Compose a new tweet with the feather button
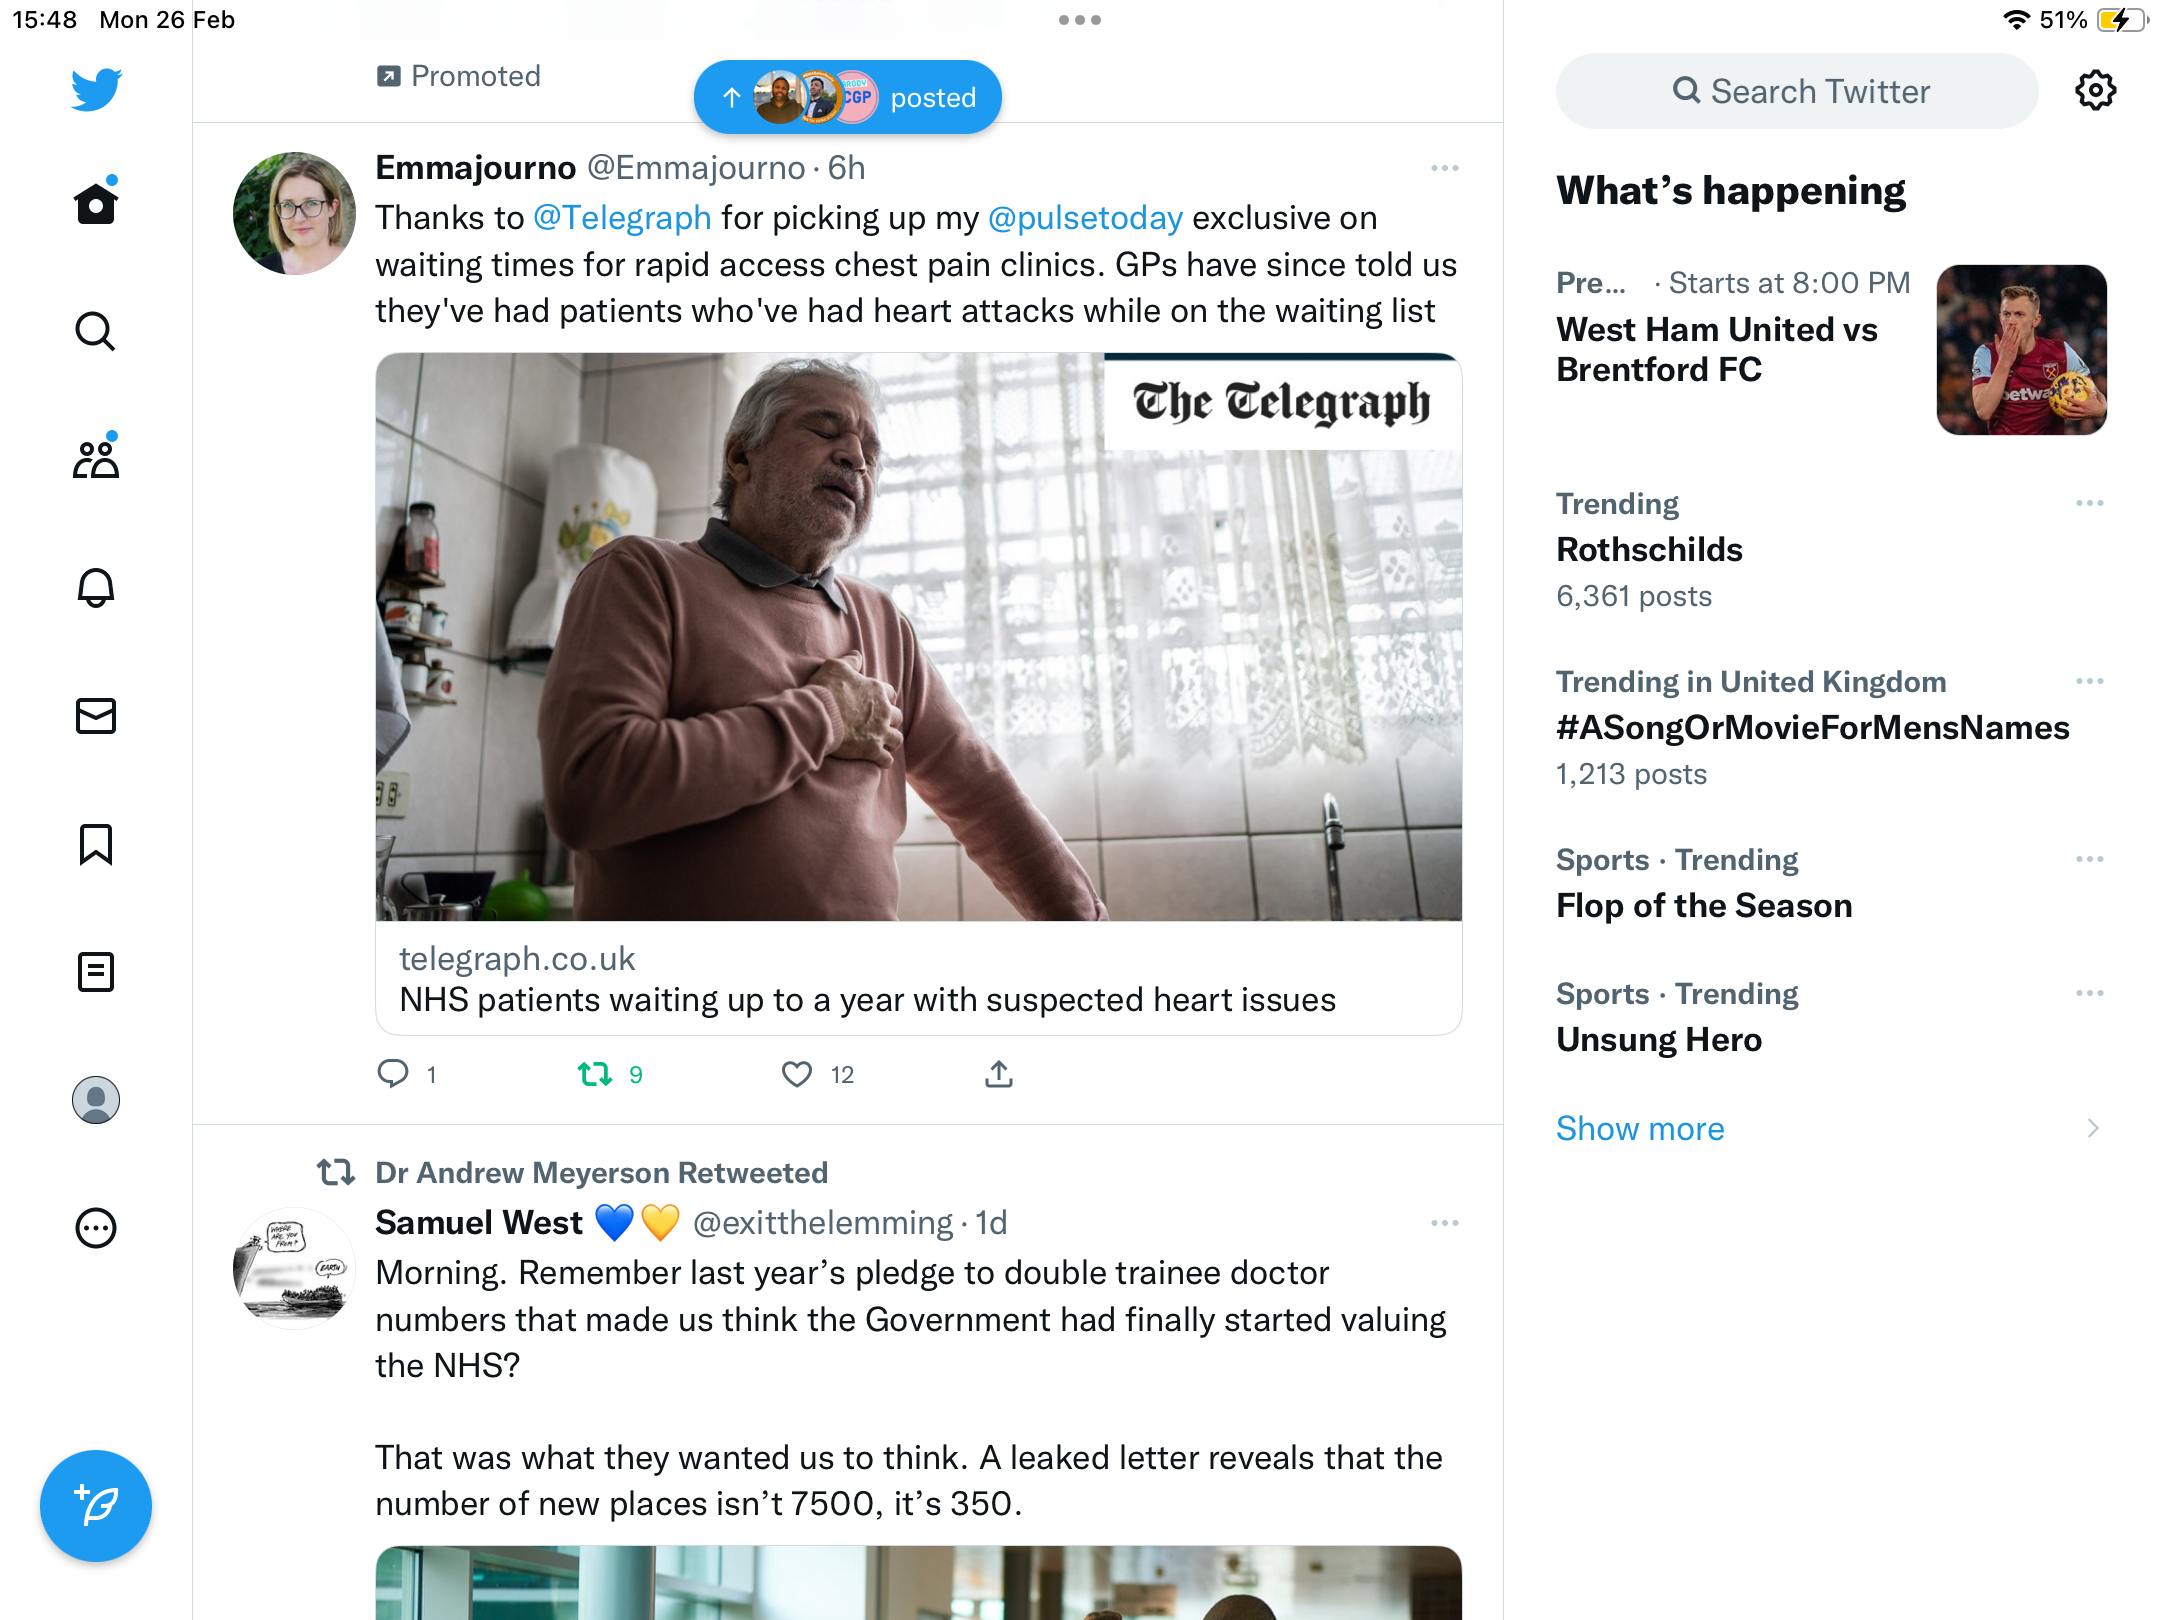Screen dimensions: 2160x1620 96,1505
